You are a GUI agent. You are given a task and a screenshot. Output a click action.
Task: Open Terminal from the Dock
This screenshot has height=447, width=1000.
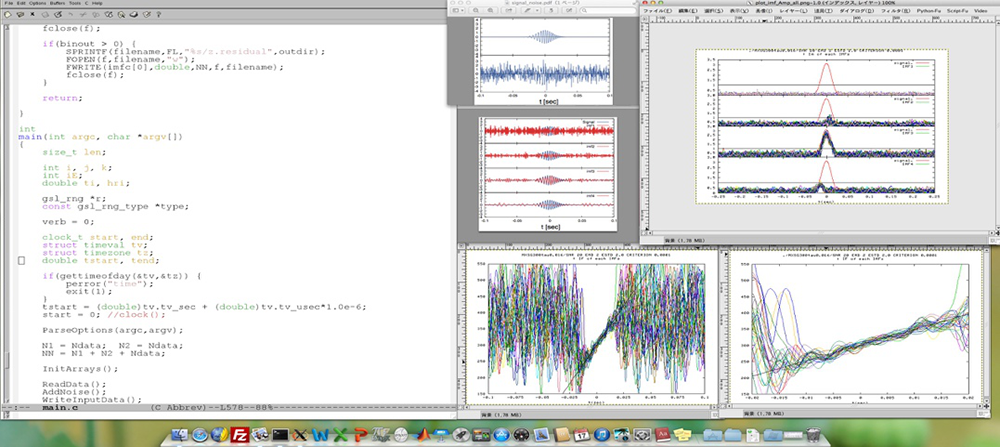click(282, 434)
